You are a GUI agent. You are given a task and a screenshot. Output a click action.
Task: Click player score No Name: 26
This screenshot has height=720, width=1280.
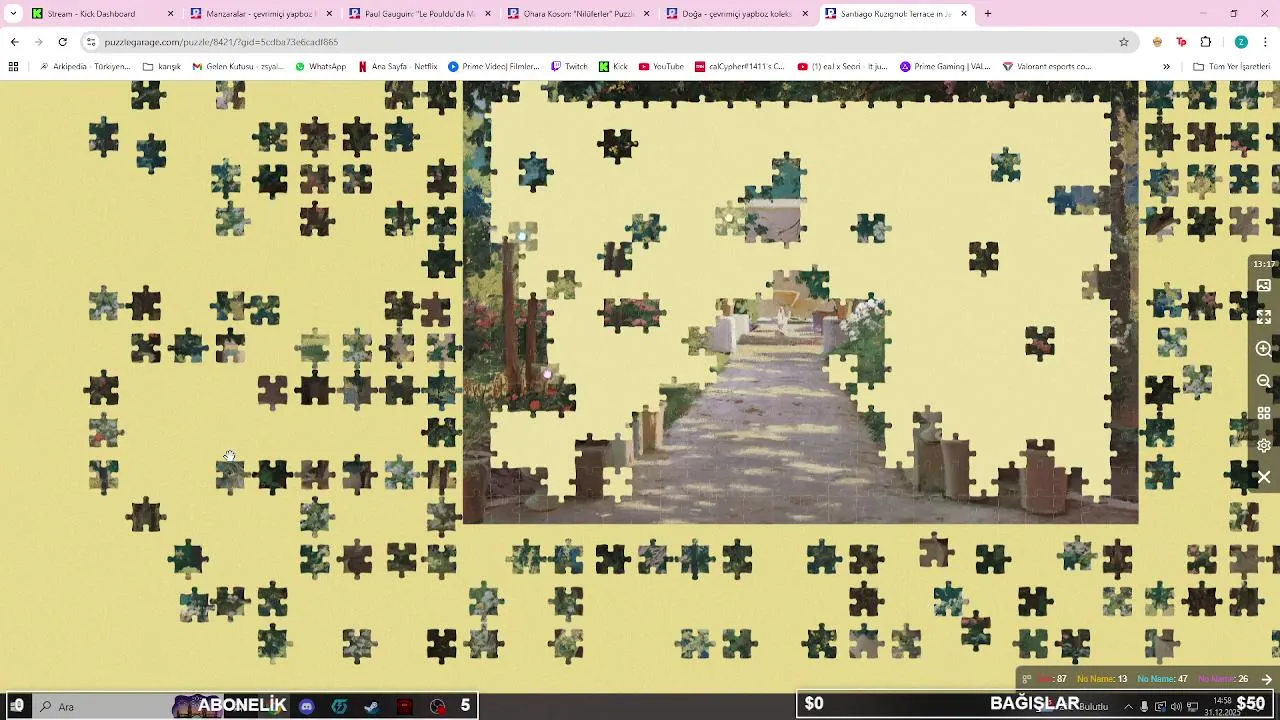tap(1222, 679)
